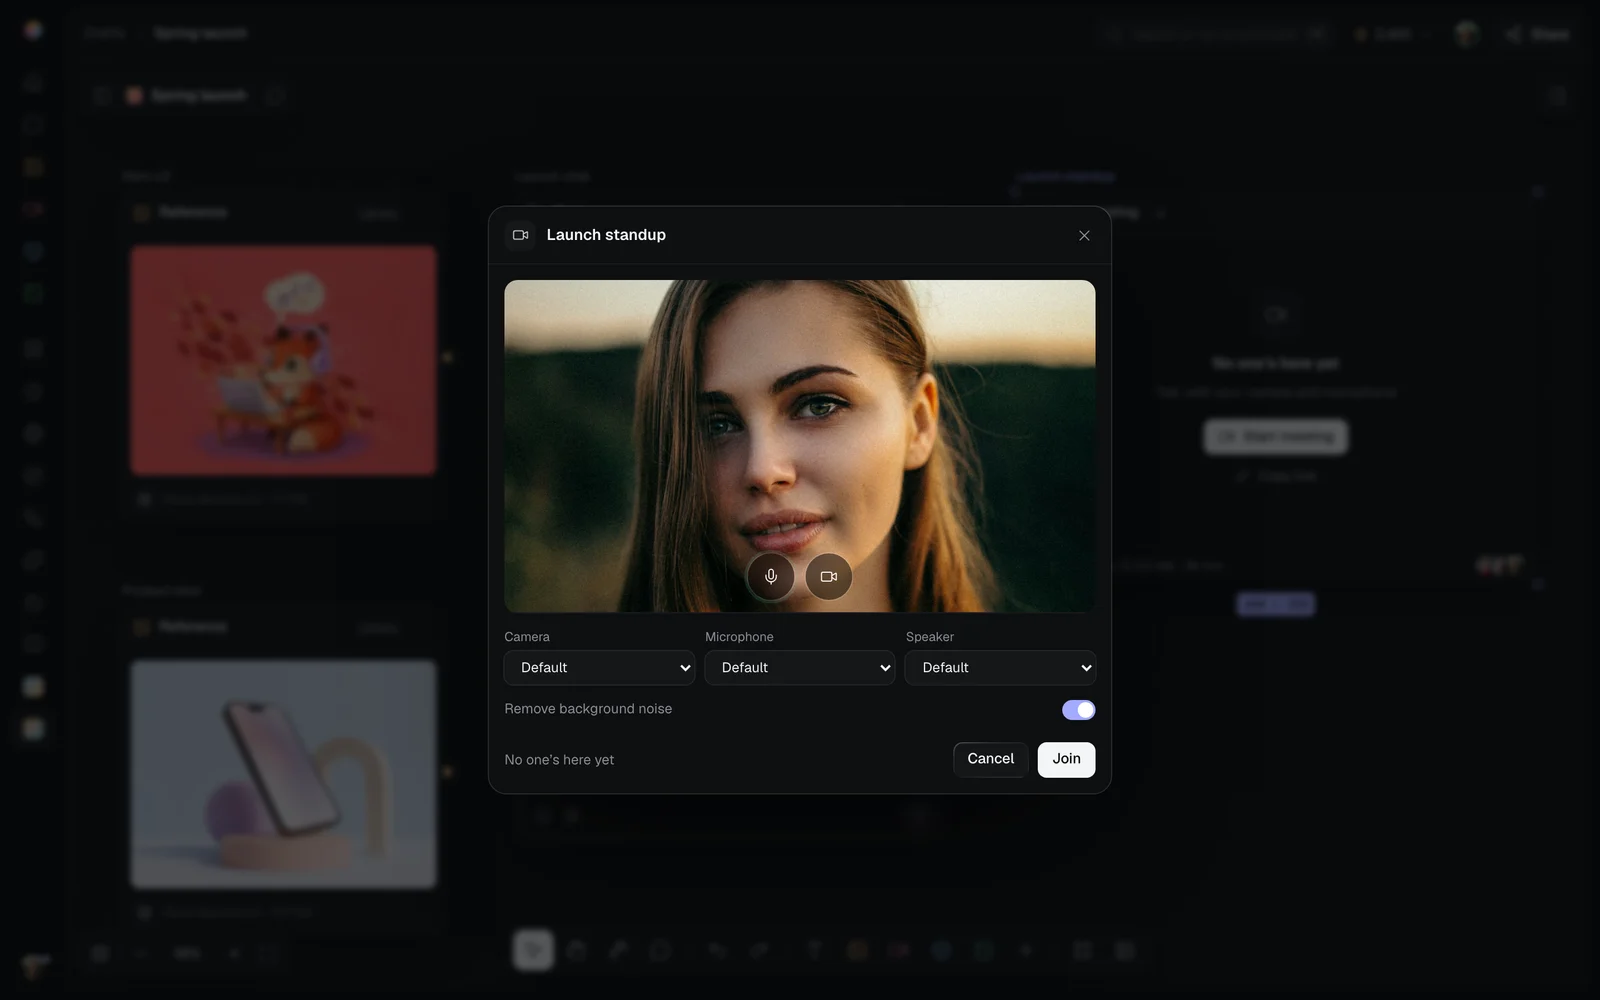This screenshot has height=1000, width=1600.
Task: Click the blurred Start meeting button behind dialog
Action: pyautogui.click(x=1275, y=437)
